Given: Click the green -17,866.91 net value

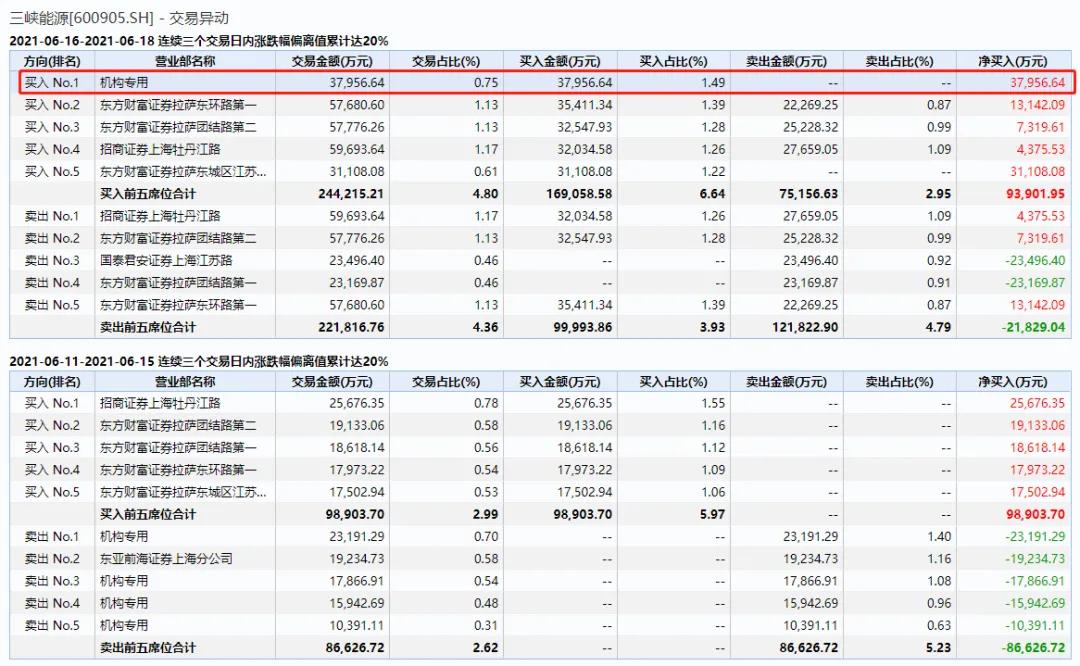Looking at the screenshot, I should tap(1035, 581).
